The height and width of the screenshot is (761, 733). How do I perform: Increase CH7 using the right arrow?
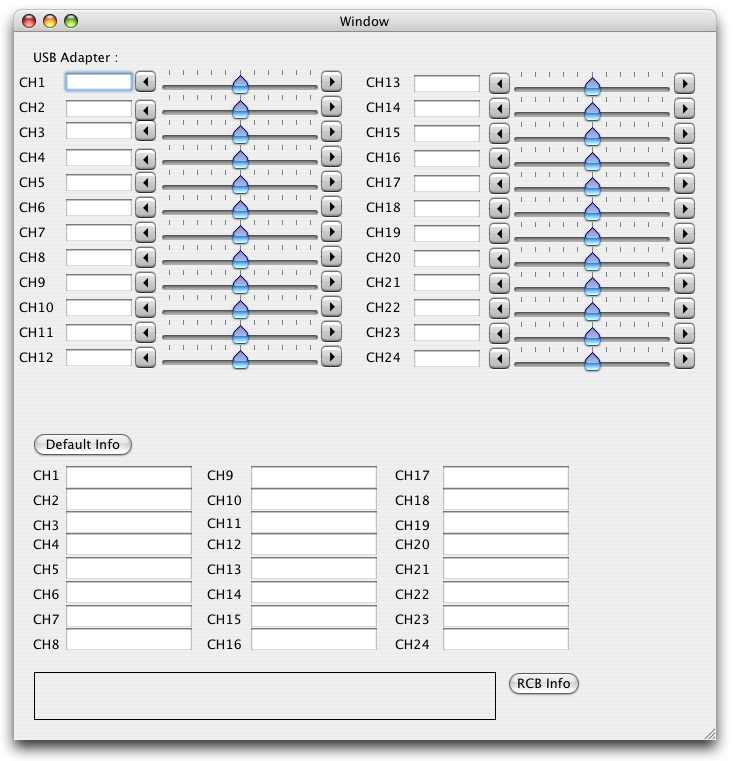(332, 232)
